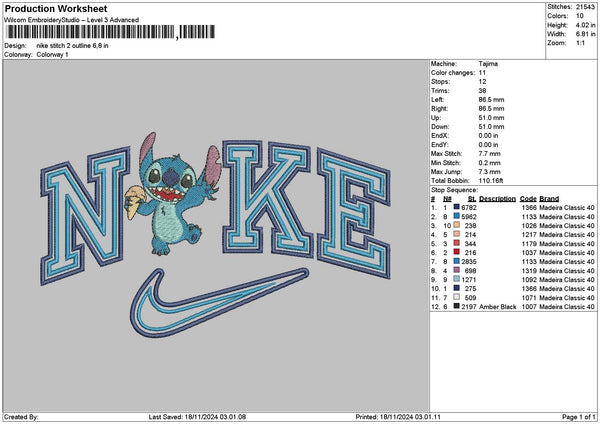600x424 pixels.
Task: Click the red swatch for code 1037
Action: click(x=457, y=252)
